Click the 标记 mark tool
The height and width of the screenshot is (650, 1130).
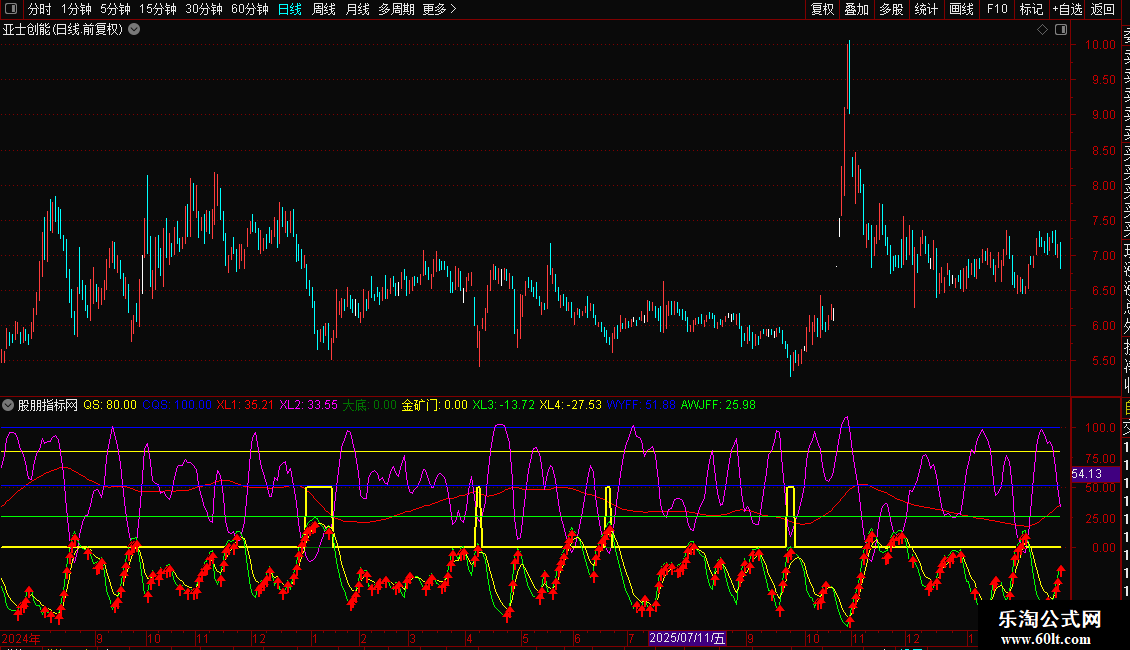click(1031, 9)
